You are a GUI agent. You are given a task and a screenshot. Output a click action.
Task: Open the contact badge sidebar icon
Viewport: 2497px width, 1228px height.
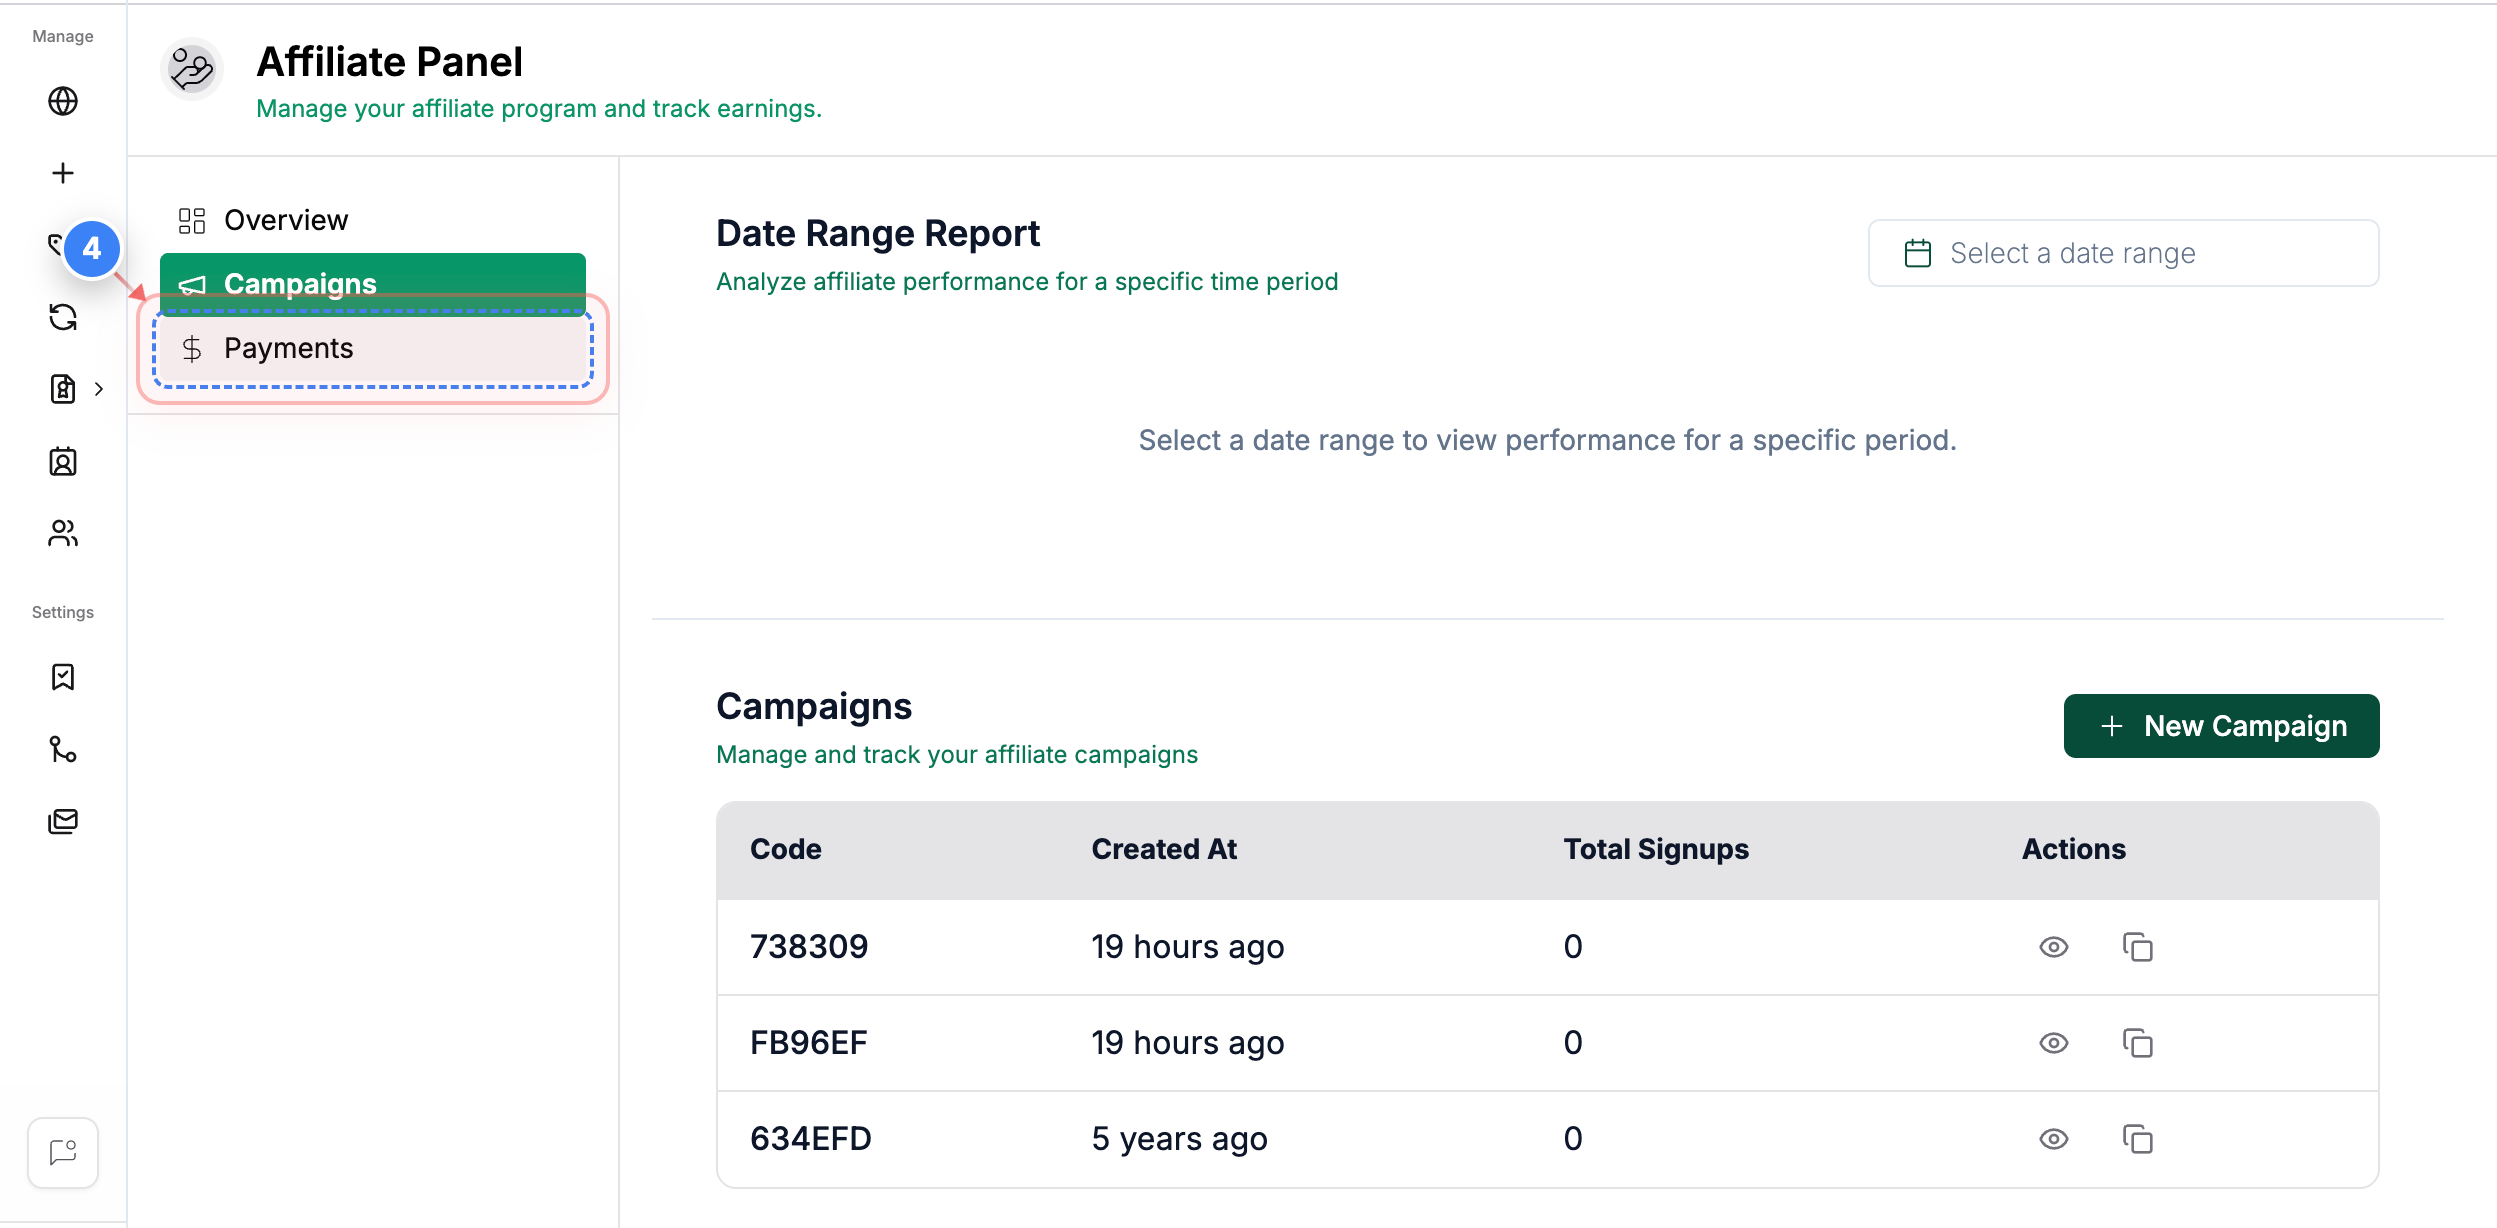pyautogui.click(x=63, y=461)
